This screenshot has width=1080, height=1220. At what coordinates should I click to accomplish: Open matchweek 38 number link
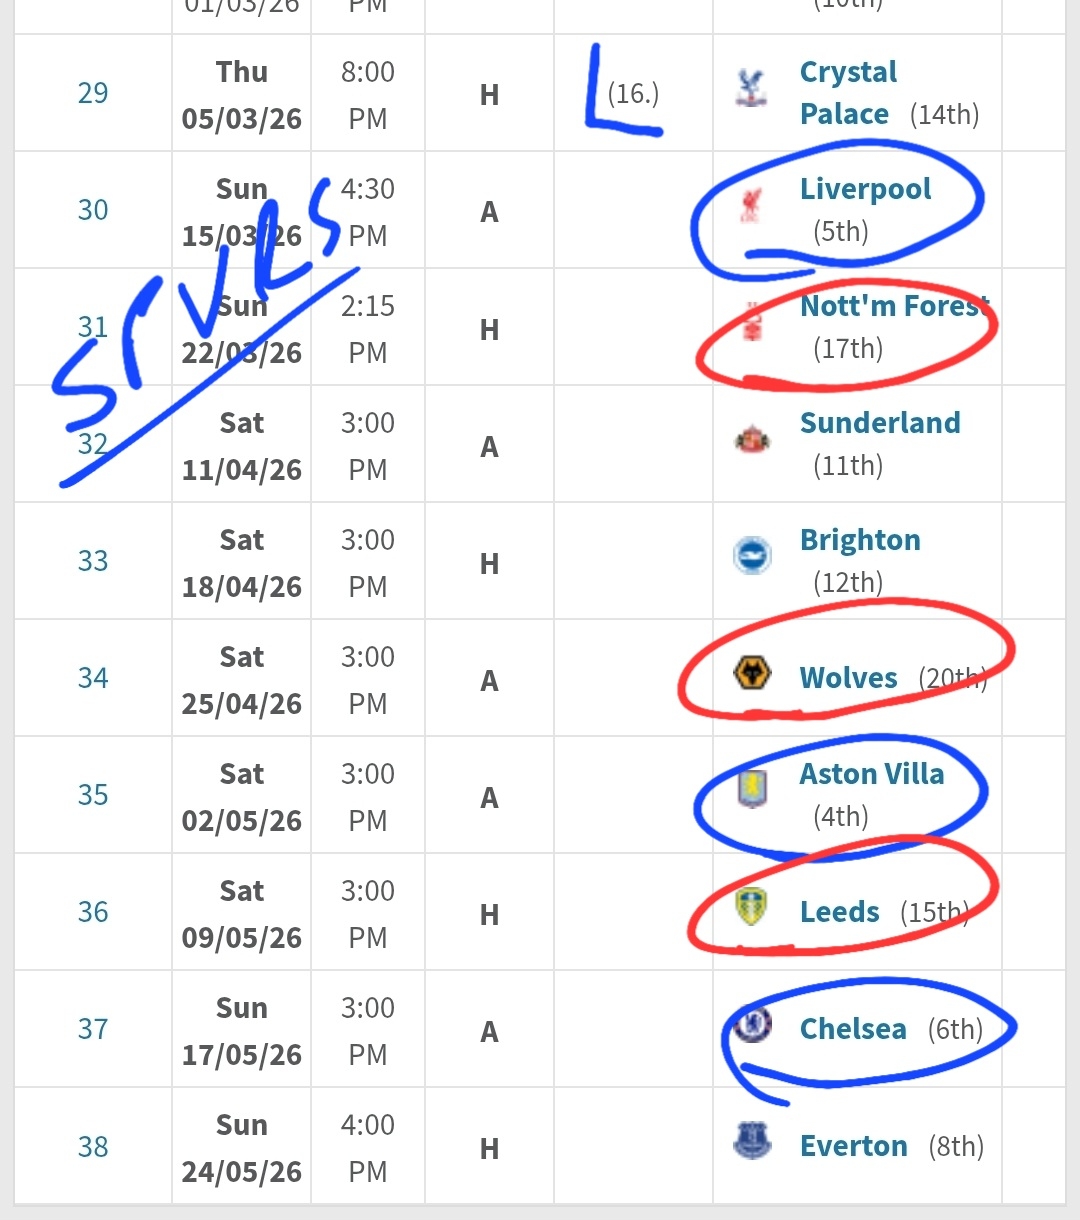[93, 1147]
